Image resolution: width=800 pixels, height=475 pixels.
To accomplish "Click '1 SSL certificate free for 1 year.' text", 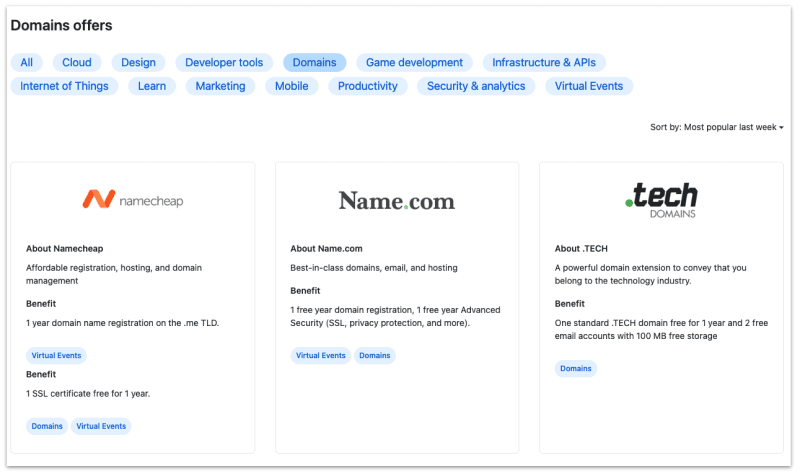I will pos(88,394).
